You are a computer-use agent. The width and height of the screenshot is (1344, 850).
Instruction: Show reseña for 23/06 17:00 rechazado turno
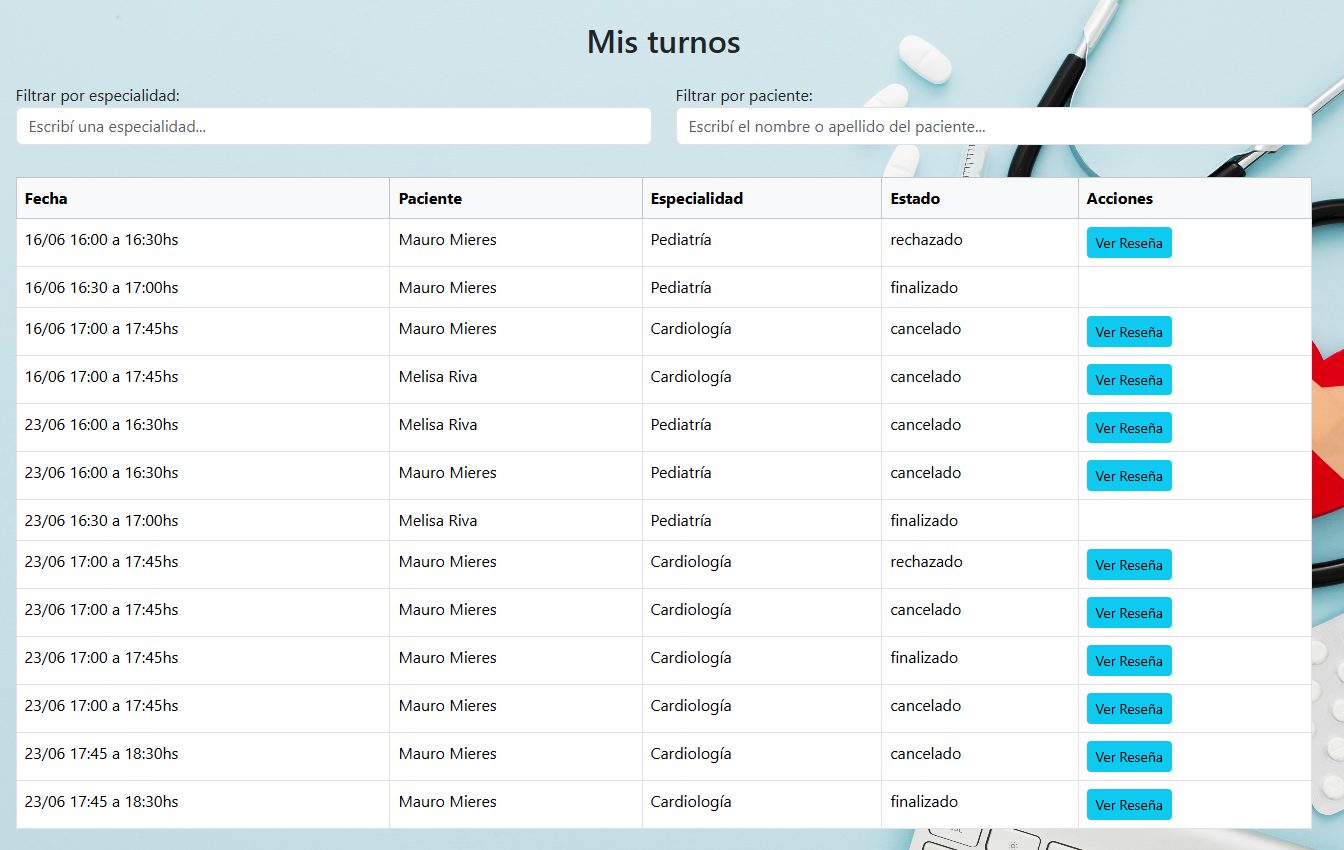[1129, 565]
